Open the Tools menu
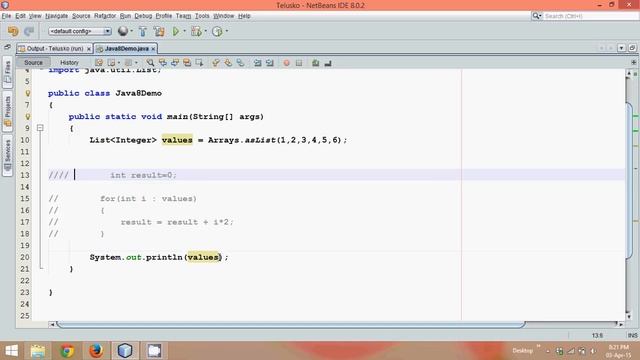 coord(202,16)
